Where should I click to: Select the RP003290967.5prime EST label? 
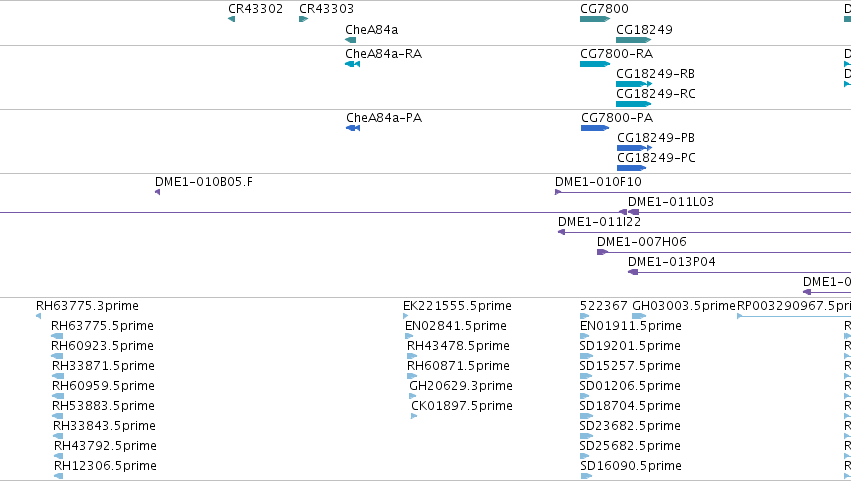coord(793,306)
